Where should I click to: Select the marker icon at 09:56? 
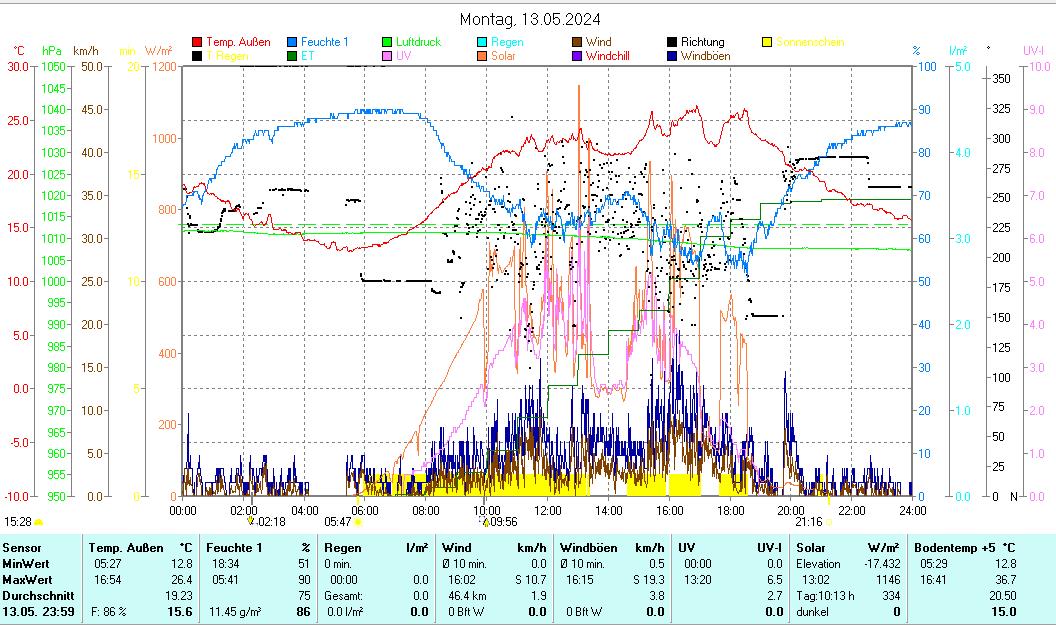pyautogui.click(x=486, y=522)
